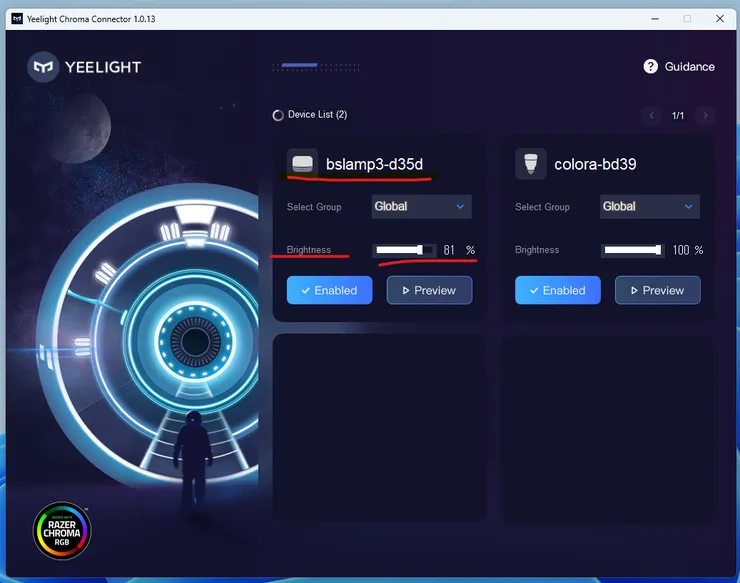740x583 pixels.
Task: Click the Razer Chroma RGB badge
Action: pyautogui.click(x=62, y=531)
